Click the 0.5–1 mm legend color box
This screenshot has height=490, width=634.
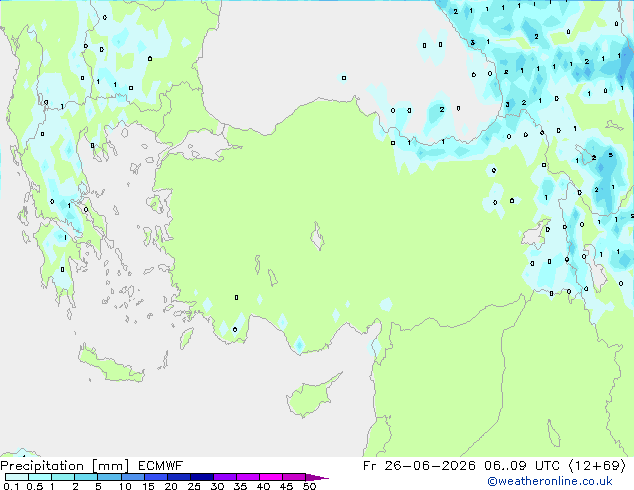coord(40,477)
